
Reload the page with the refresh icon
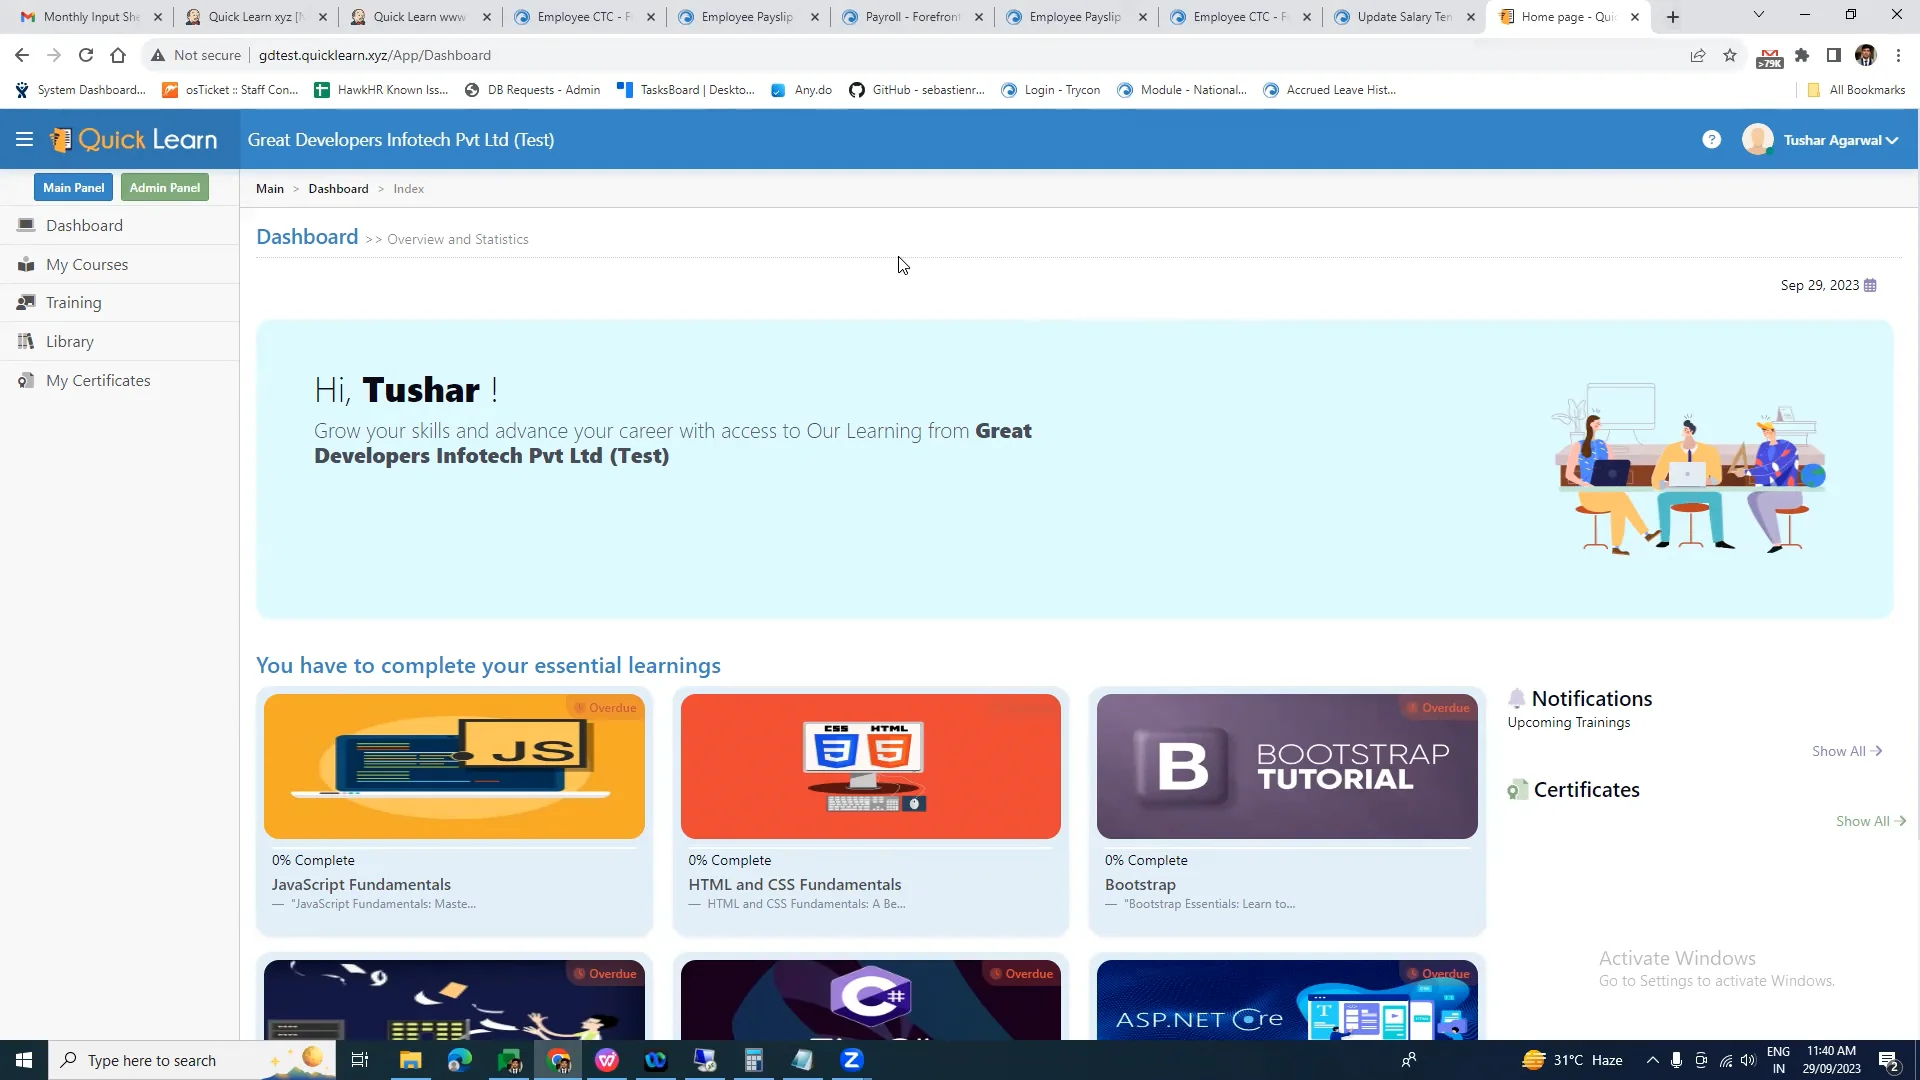[86, 55]
